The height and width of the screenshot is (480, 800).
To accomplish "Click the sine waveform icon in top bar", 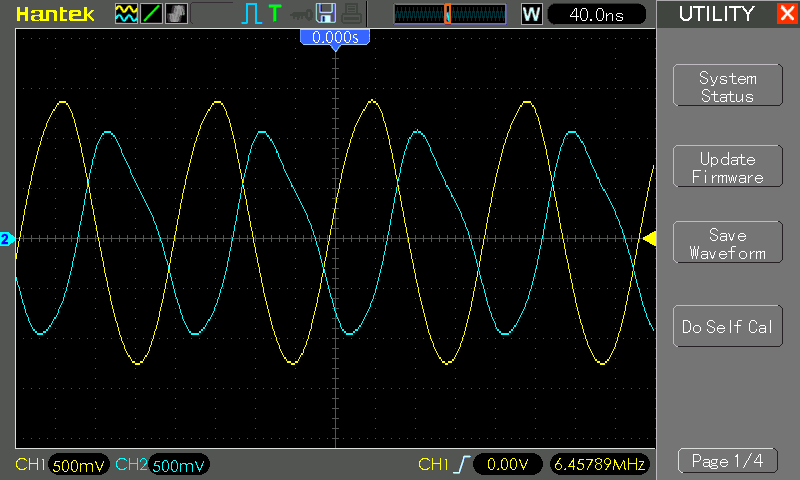I will pyautogui.click(x=126, y=14).
